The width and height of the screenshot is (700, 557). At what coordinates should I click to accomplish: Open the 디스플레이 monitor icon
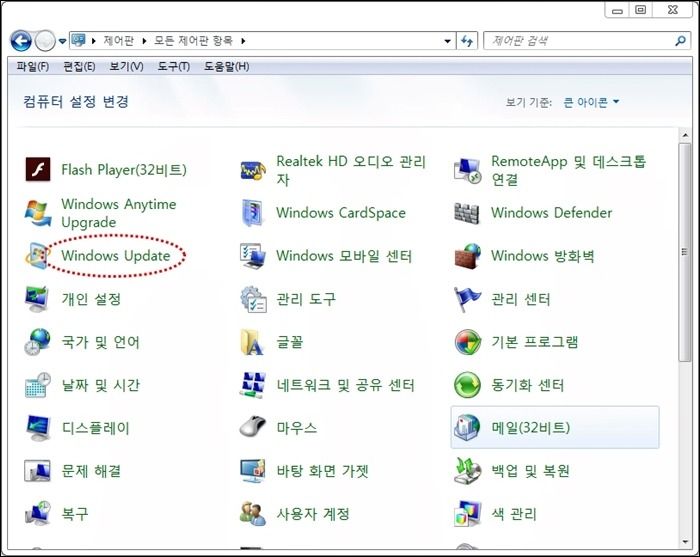click(38, 428)
